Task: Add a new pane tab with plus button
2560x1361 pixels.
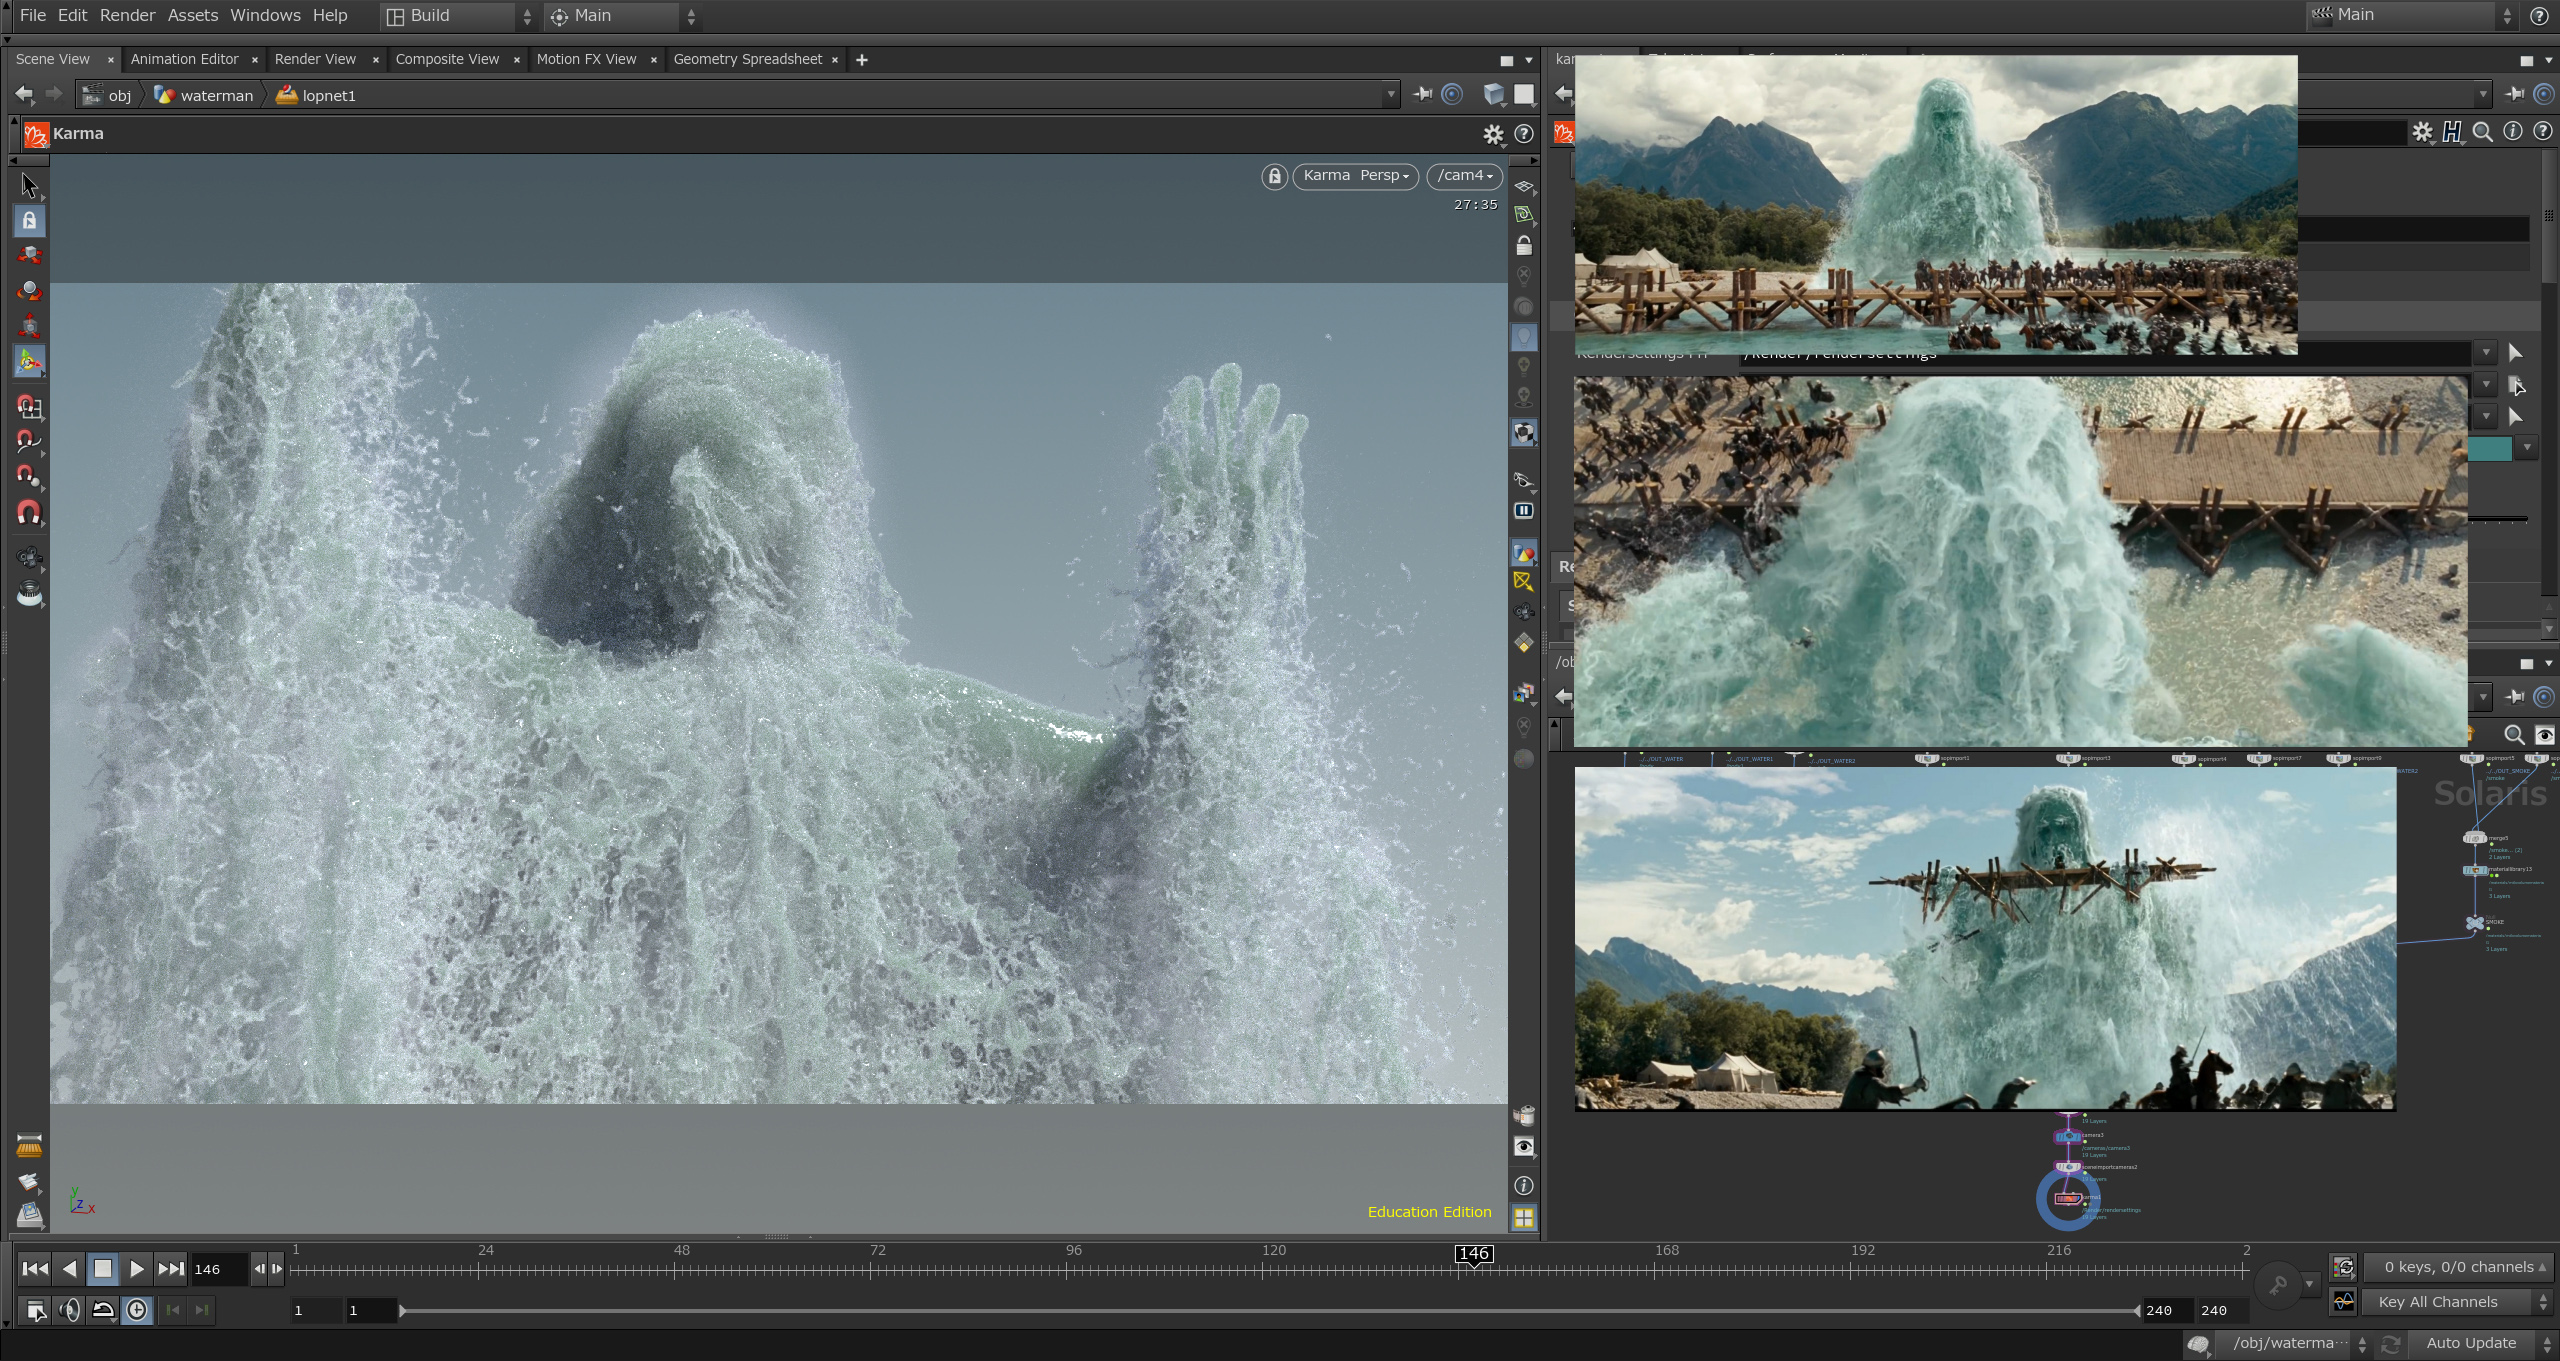Action: 861,60
